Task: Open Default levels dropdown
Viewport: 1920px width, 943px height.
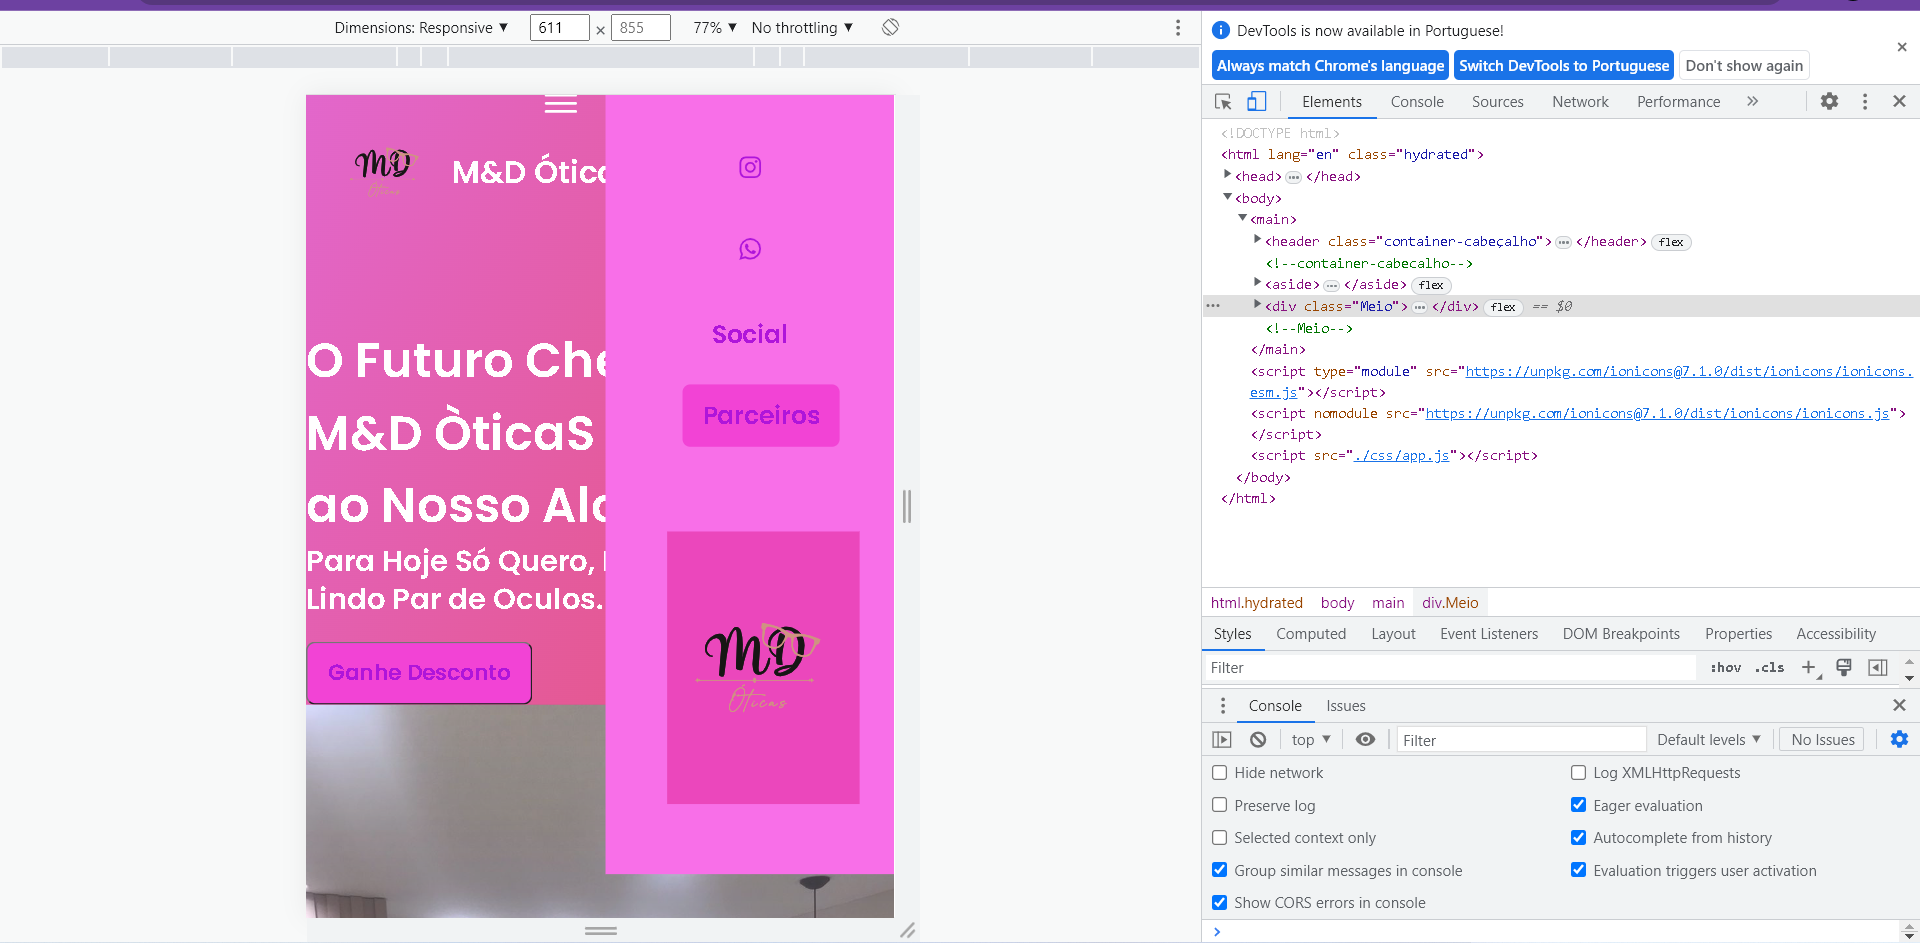Action: (x=1708, y=739)
